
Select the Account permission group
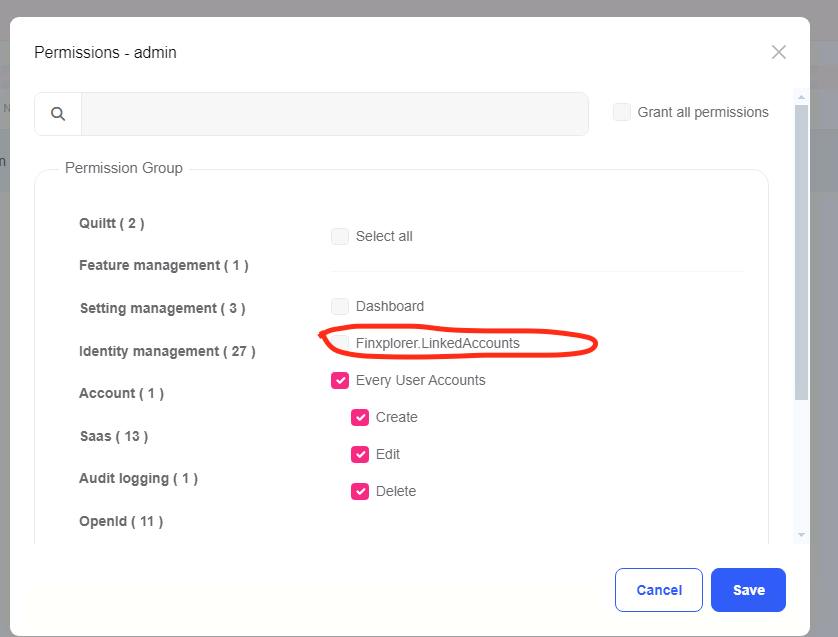click(x=121, y=394)
